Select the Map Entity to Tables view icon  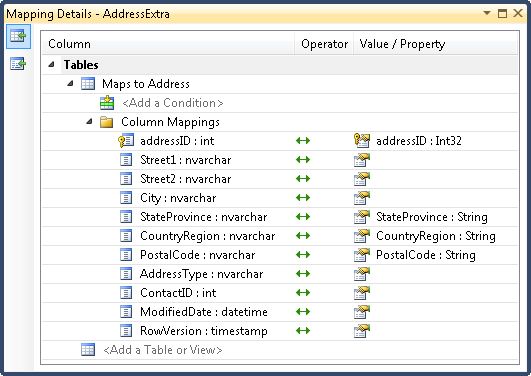click(18, 36)
